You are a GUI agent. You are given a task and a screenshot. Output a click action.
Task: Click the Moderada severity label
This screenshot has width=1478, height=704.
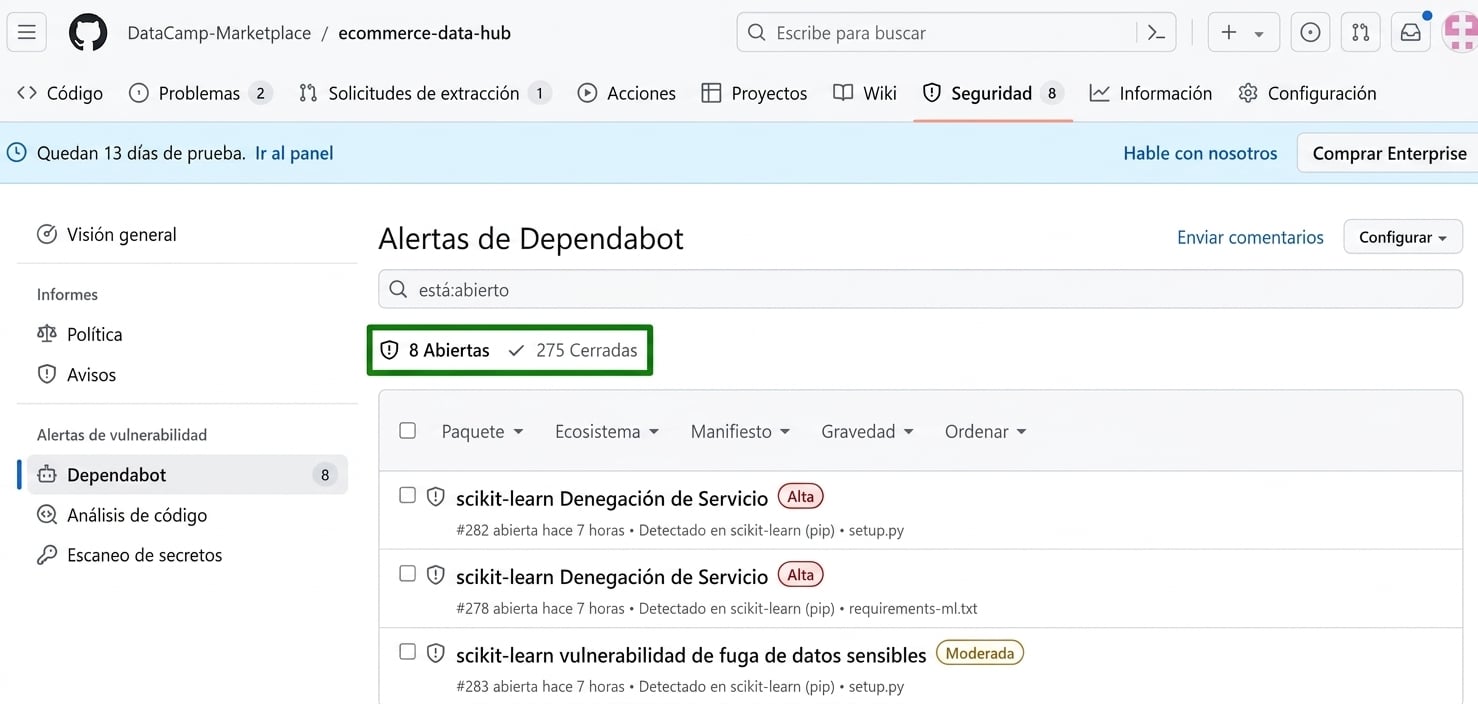(980, 653)
